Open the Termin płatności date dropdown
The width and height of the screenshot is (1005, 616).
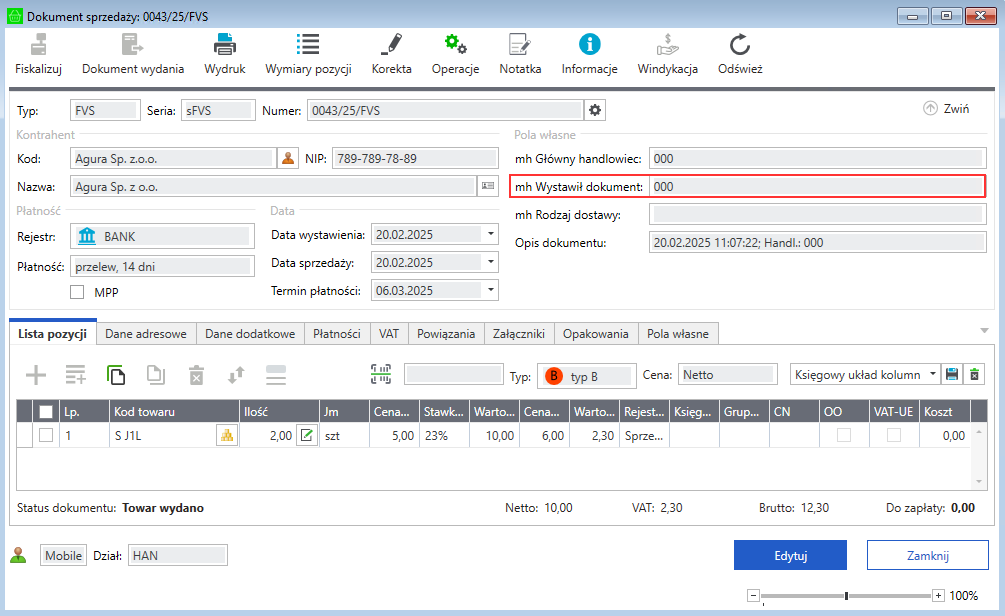click(x=491, y=291)
